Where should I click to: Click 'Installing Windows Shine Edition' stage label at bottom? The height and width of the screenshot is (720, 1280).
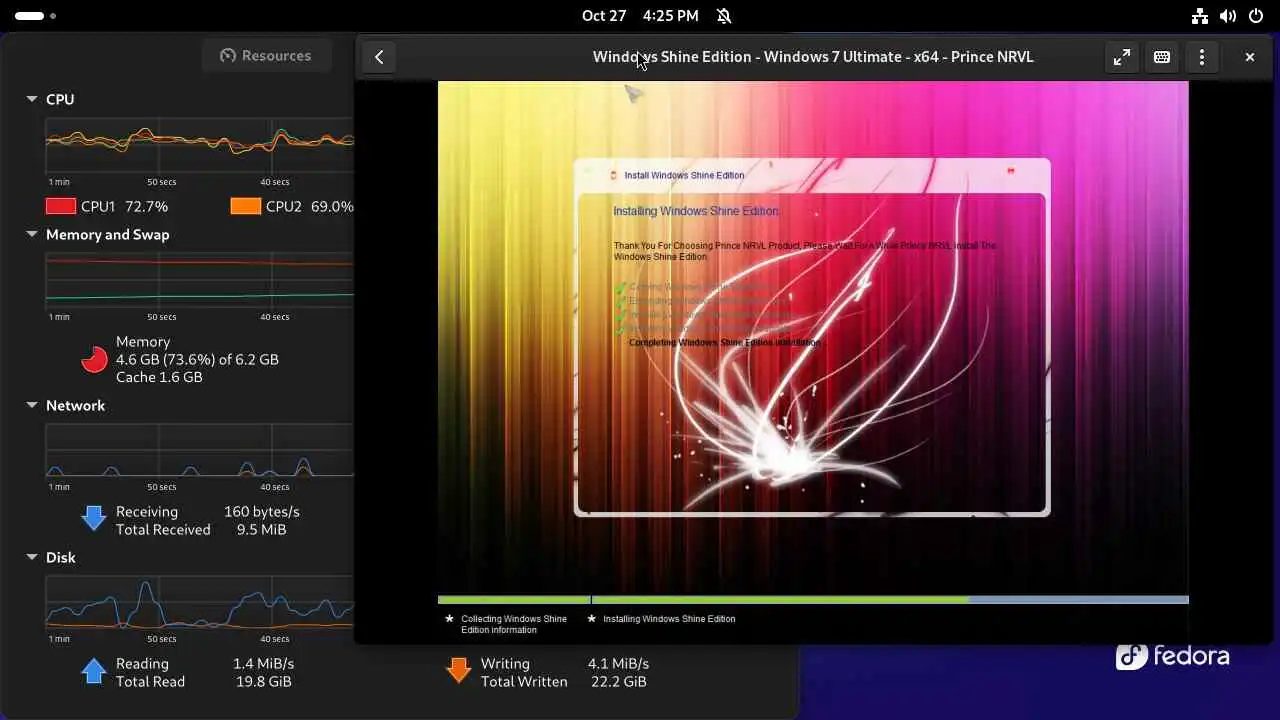click(669, 619)
